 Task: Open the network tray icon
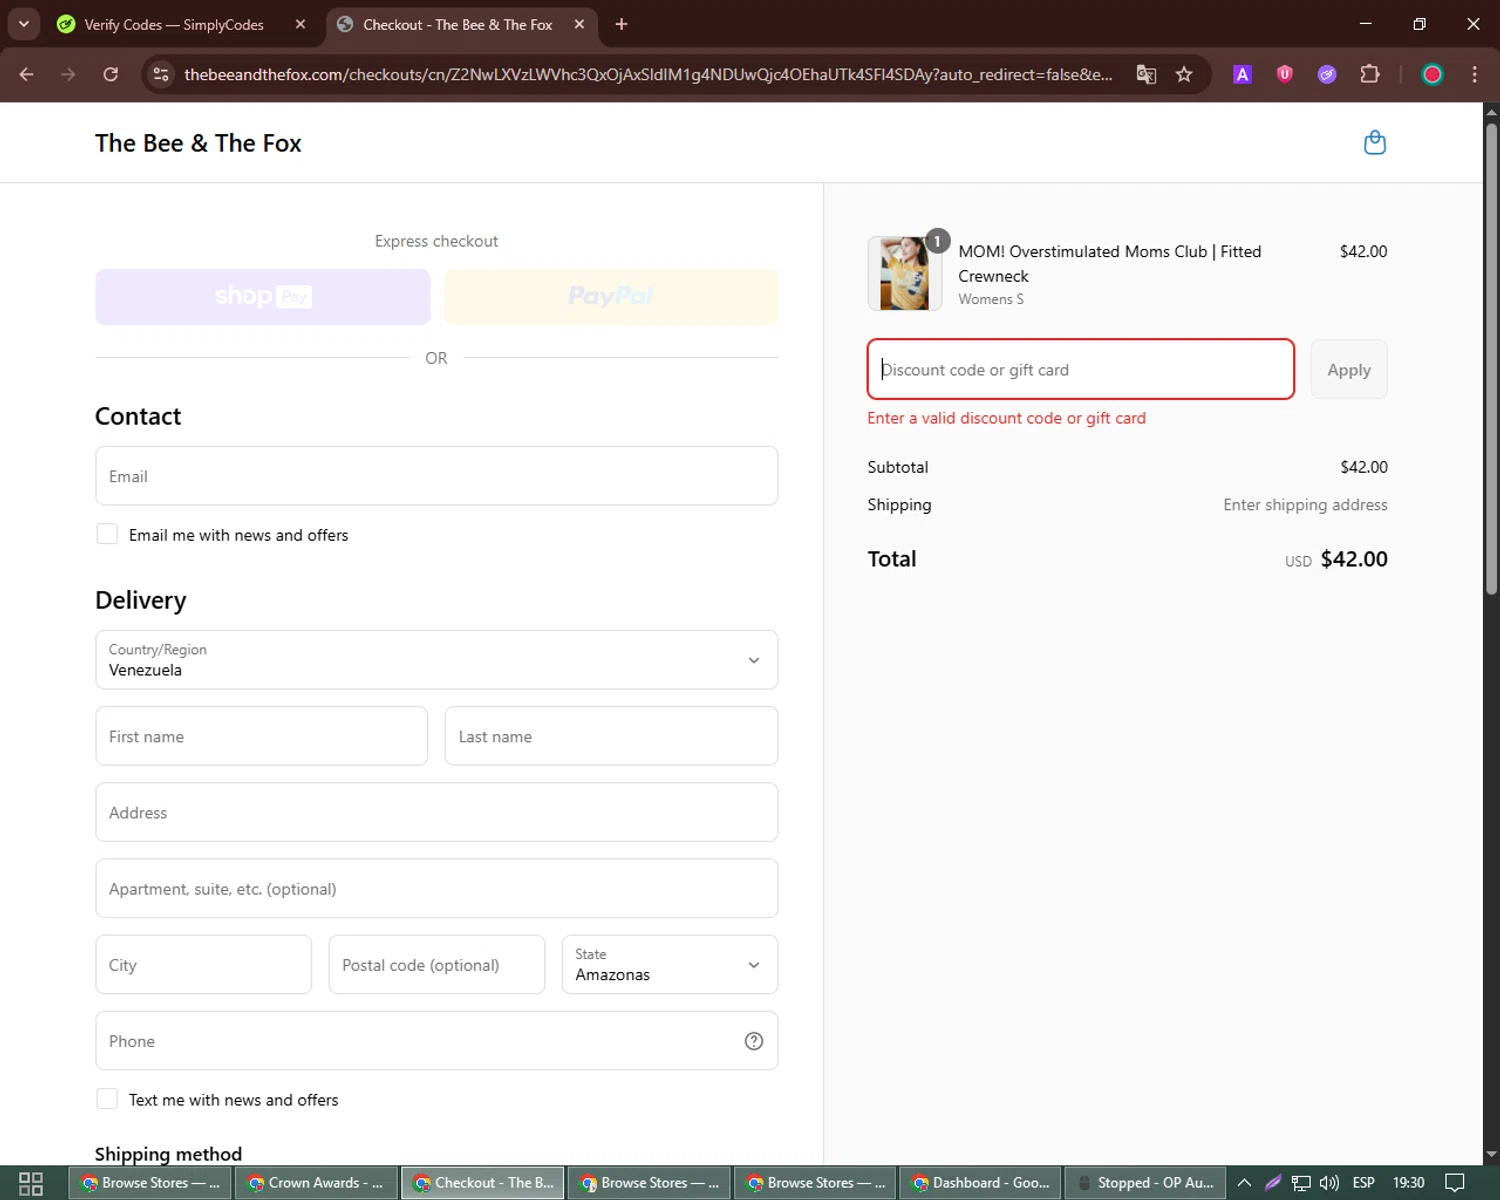click(x=1301, y=1183)
